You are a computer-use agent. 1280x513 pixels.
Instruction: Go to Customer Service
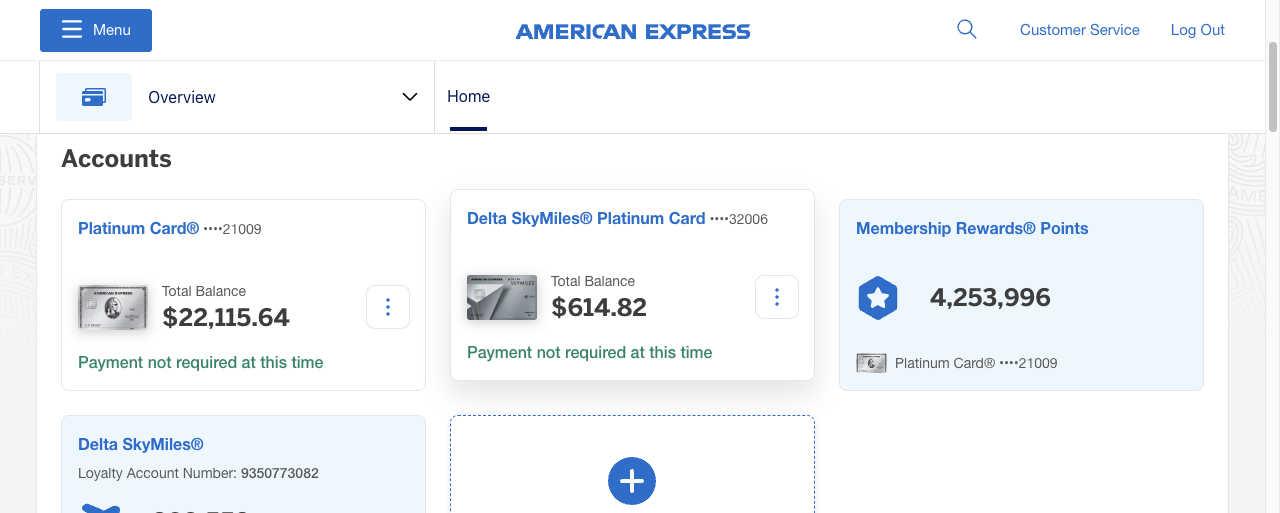pos(1080,30)
